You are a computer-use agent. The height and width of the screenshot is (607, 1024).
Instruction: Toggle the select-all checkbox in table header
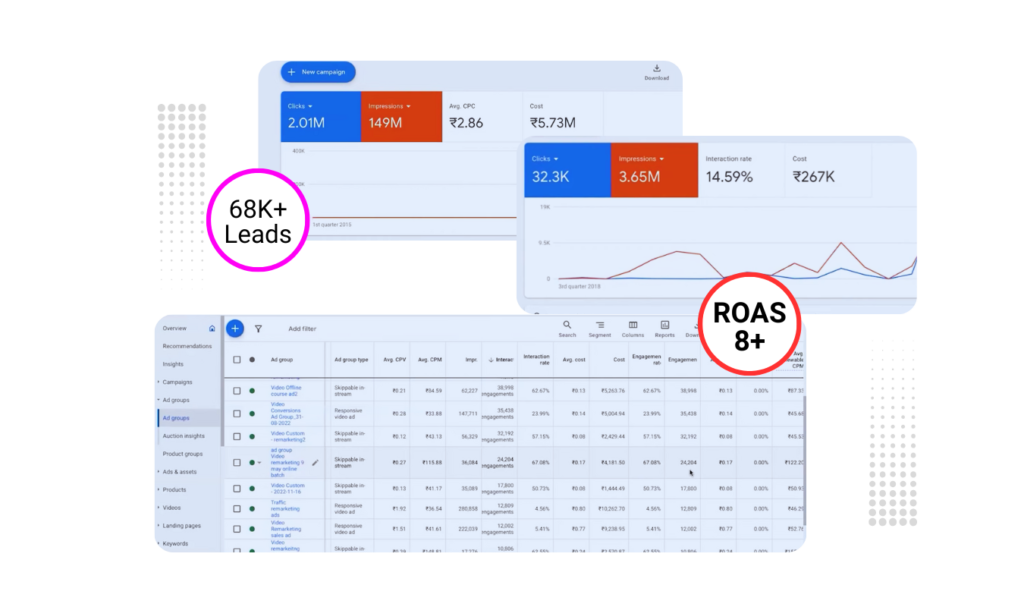(x=237, y=359)
